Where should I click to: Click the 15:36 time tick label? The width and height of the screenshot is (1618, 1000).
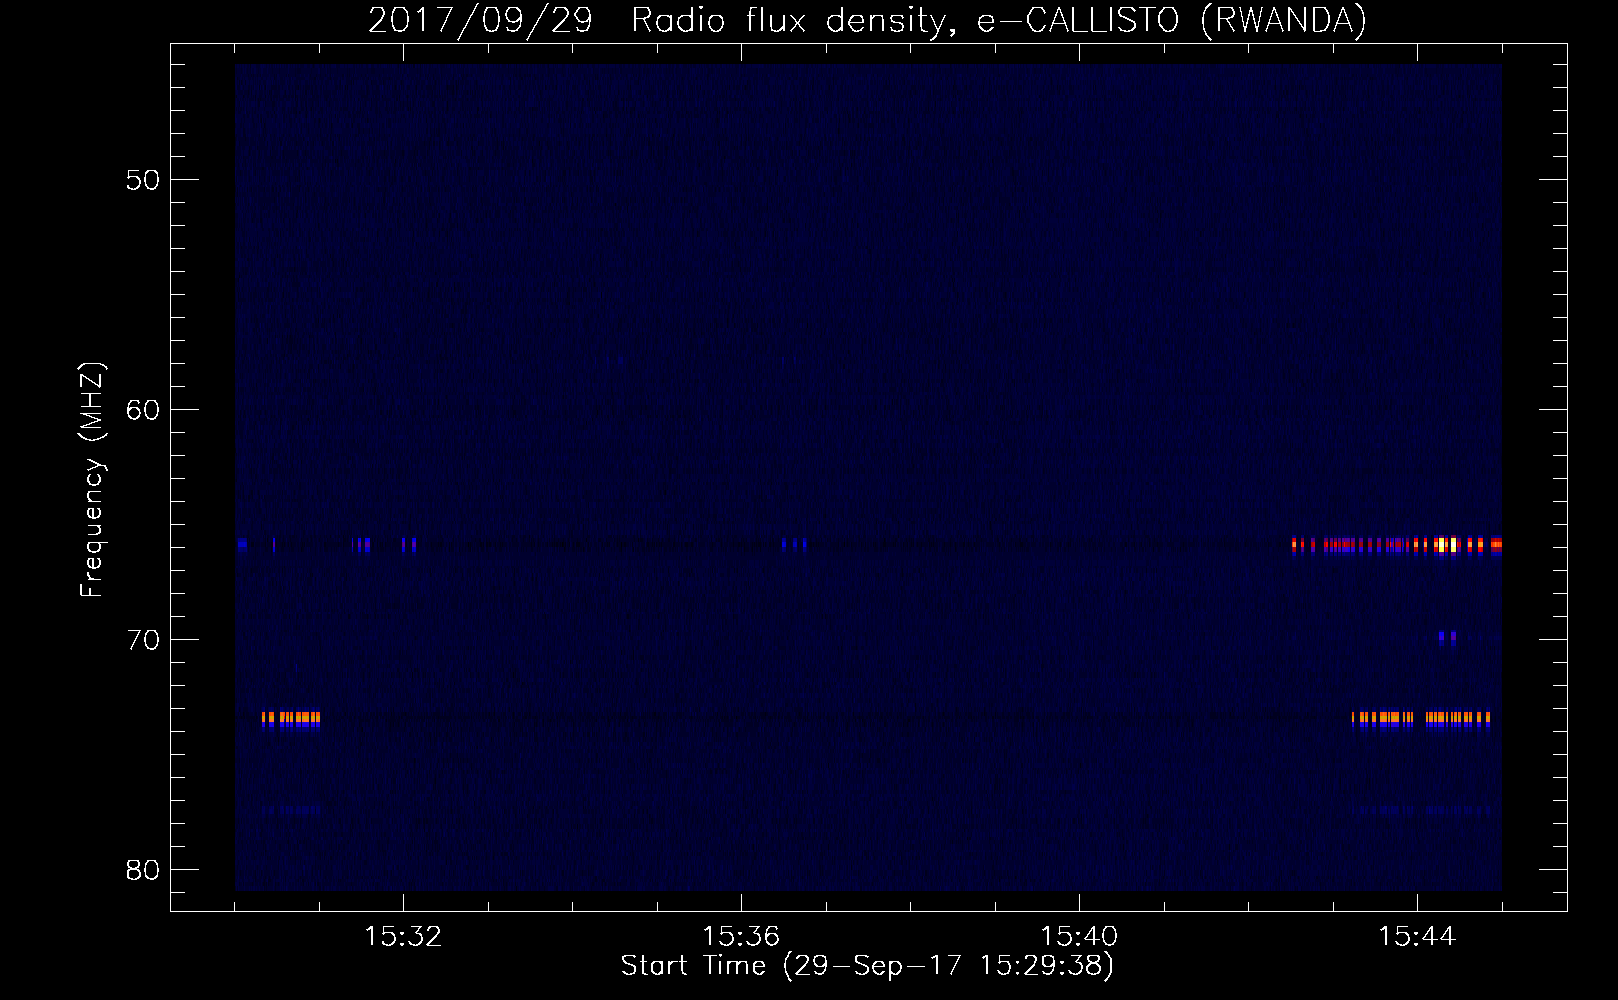[741, 937]
